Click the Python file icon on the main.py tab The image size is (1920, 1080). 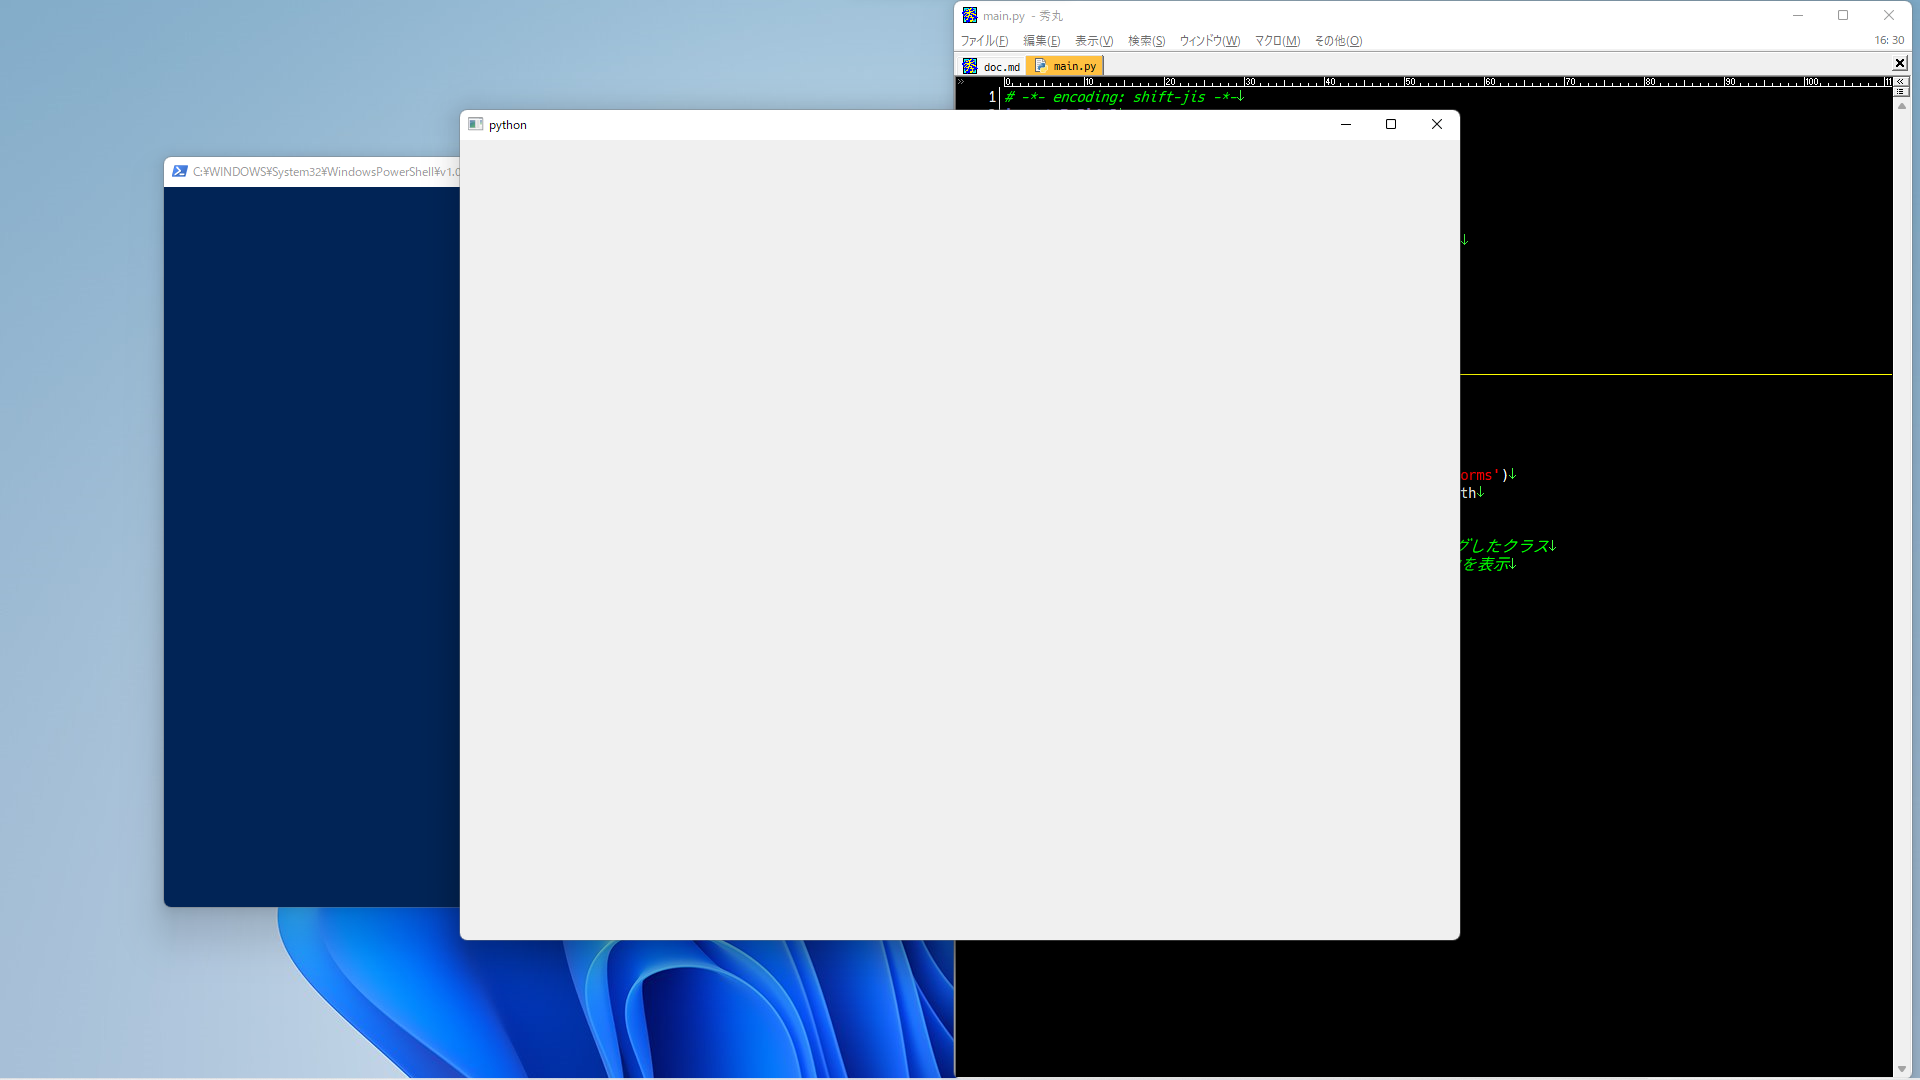pos(1041,65)
